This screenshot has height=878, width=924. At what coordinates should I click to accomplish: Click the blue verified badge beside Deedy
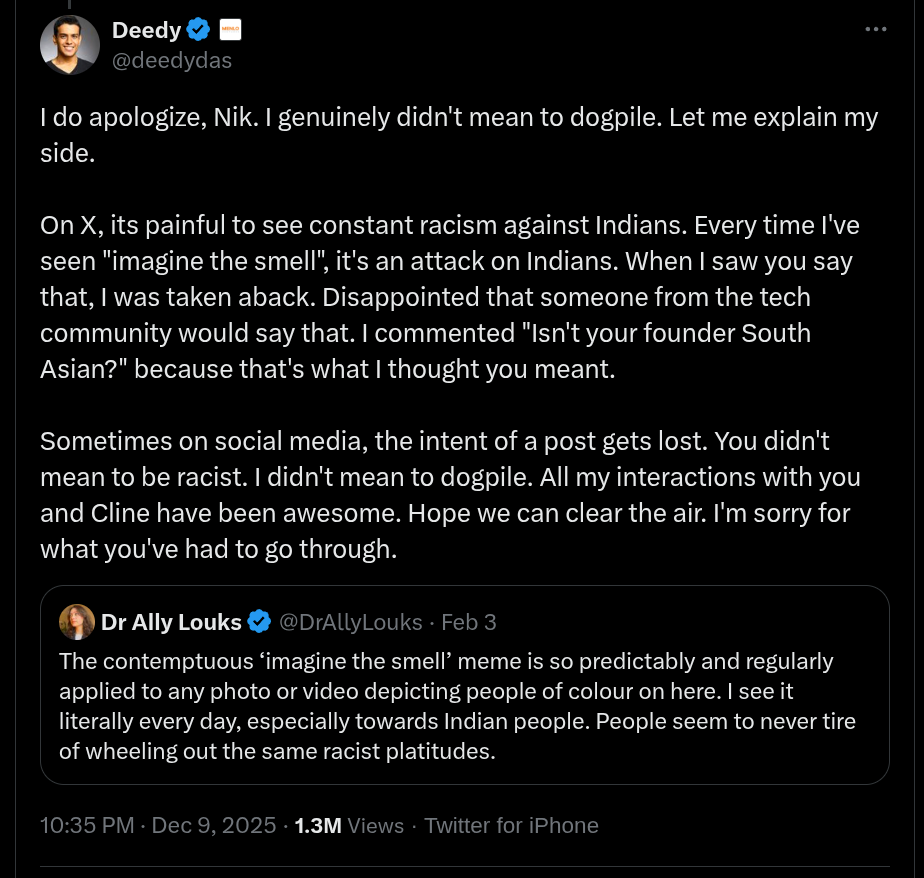coord(199,29)
